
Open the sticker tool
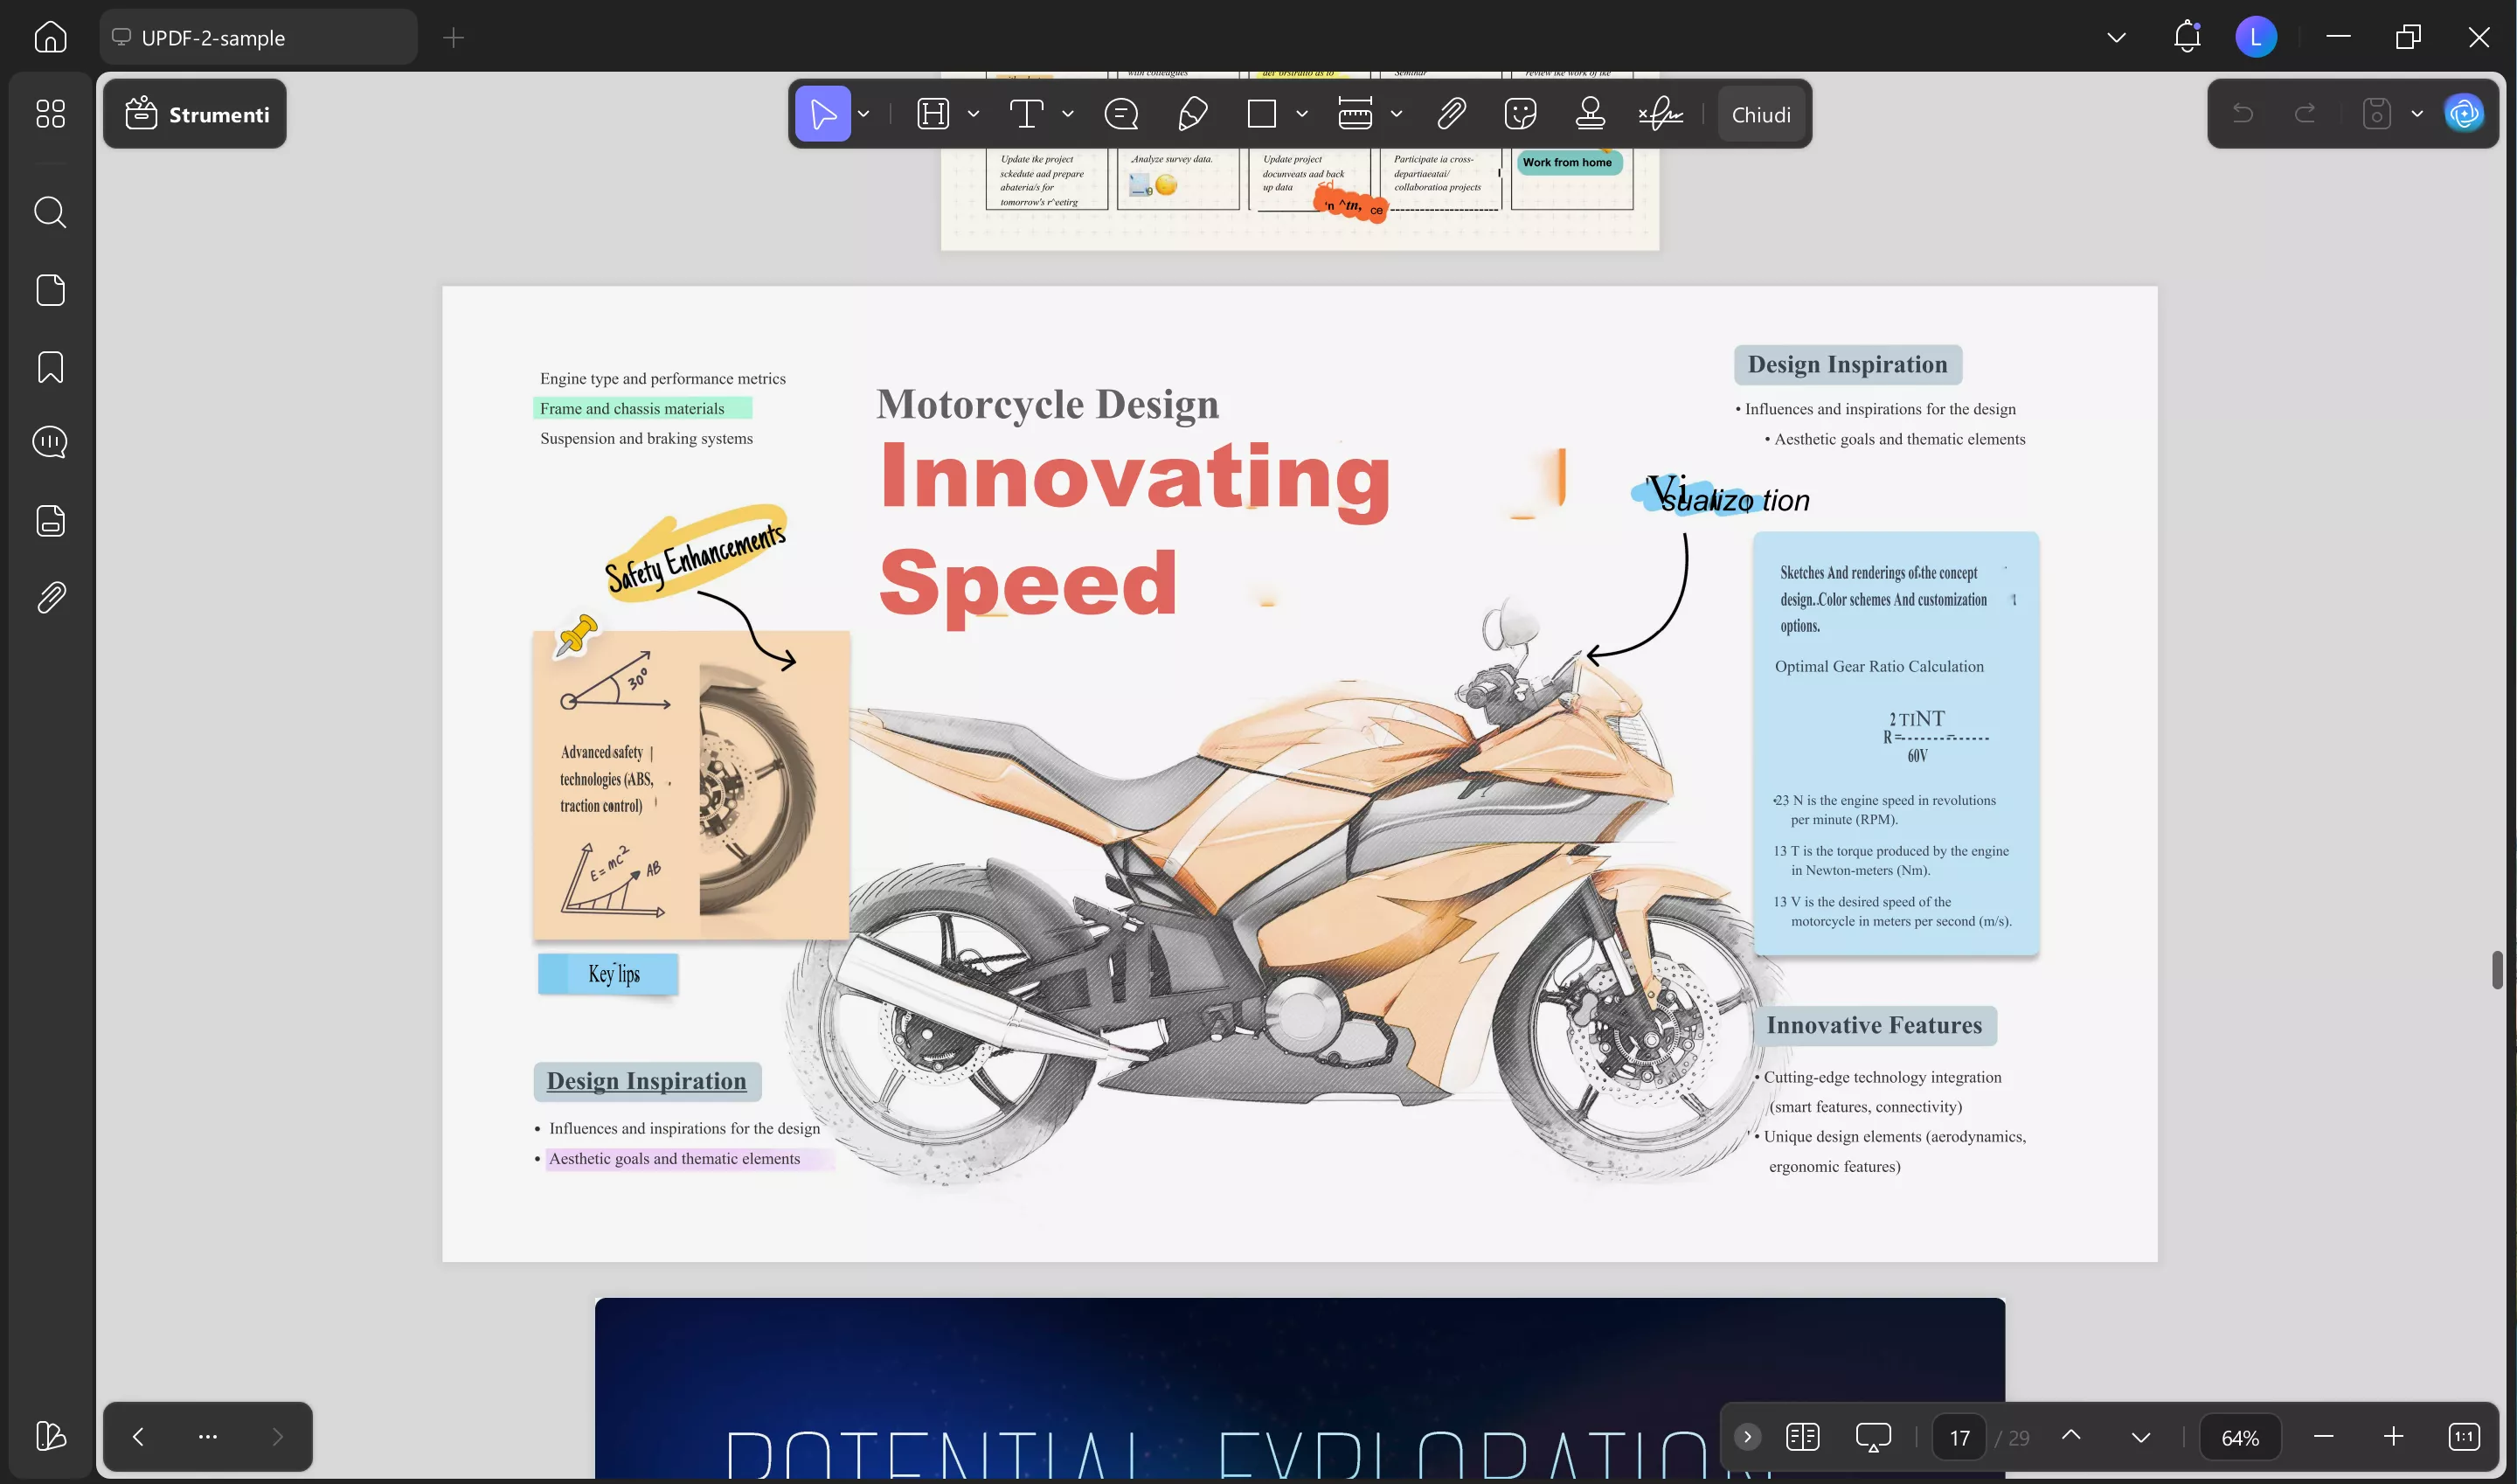pos(1520,113)
